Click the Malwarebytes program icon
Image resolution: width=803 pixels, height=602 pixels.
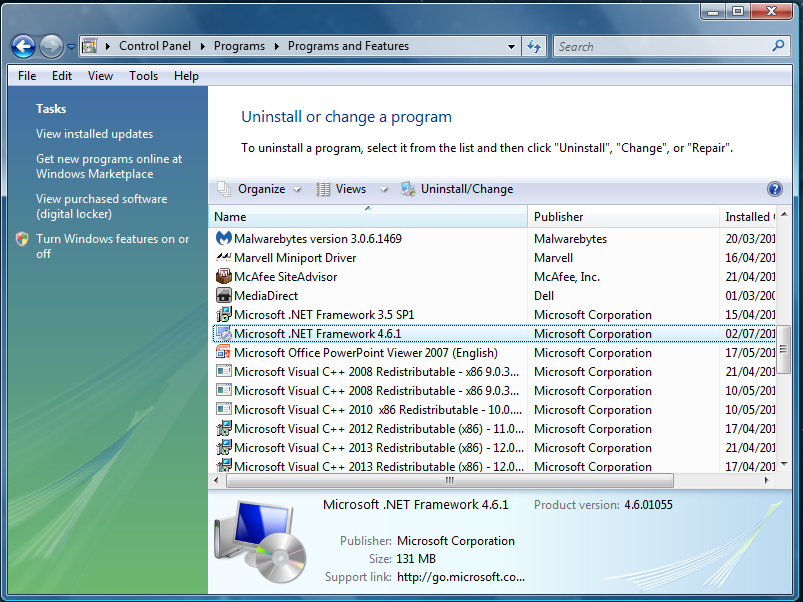point(224,238)
